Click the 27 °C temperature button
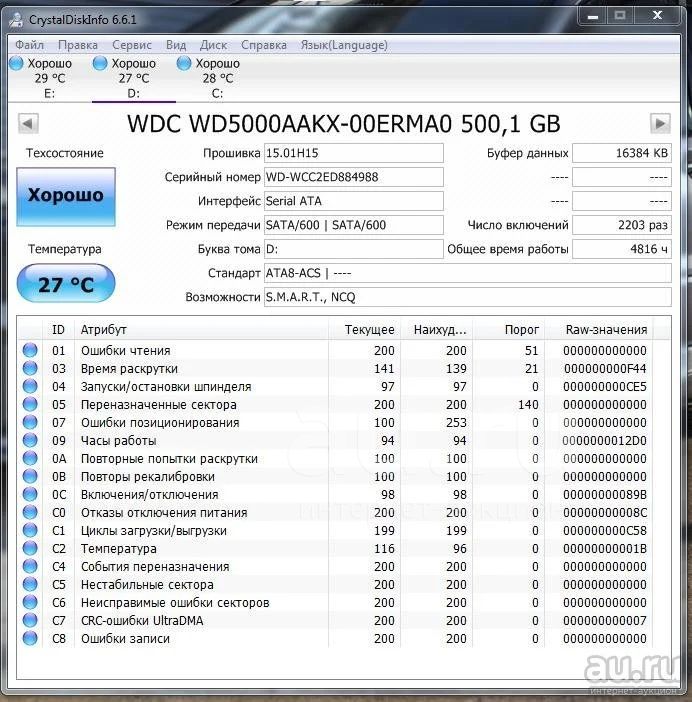The width and height of the screenshot is (692, 702). coord(66,283)
